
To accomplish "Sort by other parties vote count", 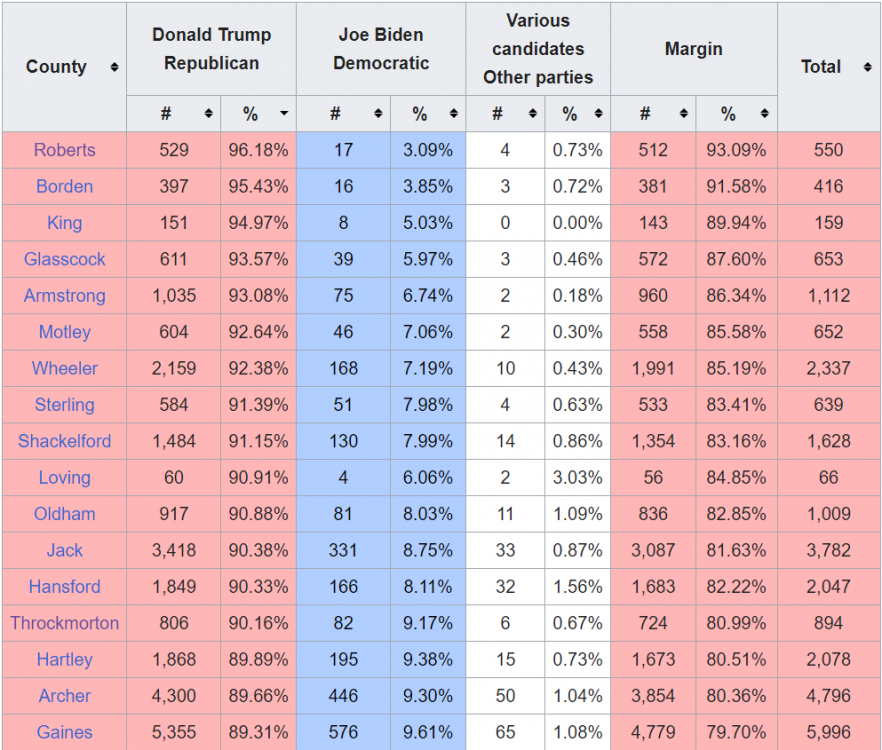I will [532, 114].
